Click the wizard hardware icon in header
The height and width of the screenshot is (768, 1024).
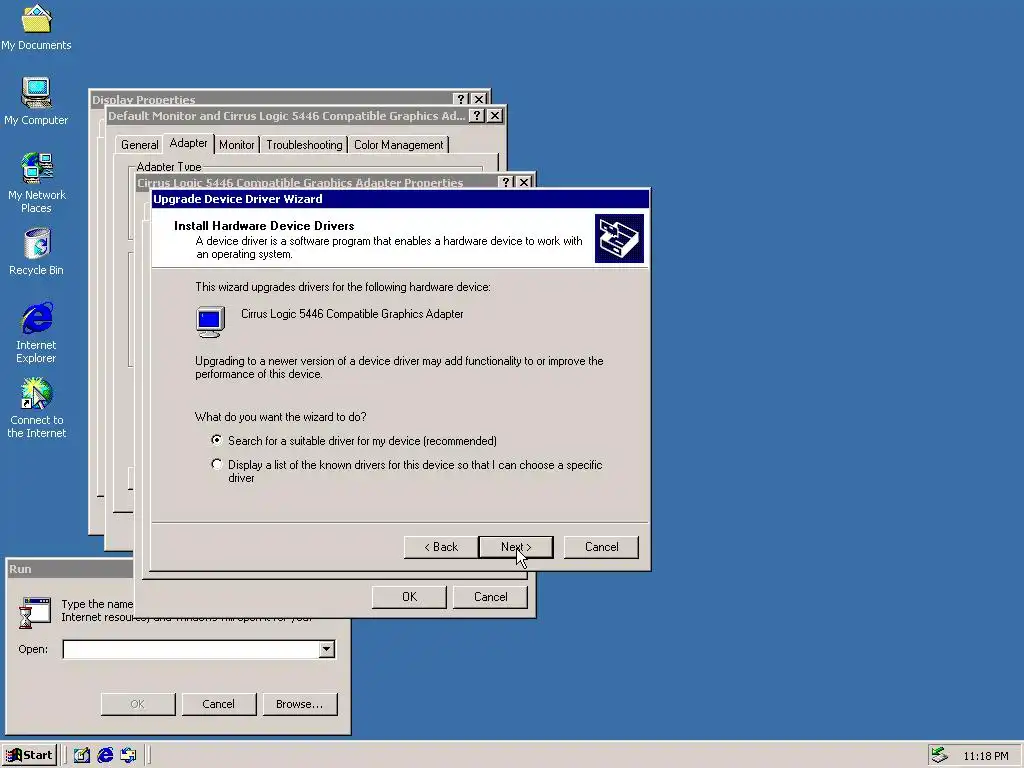coord(619,238)
